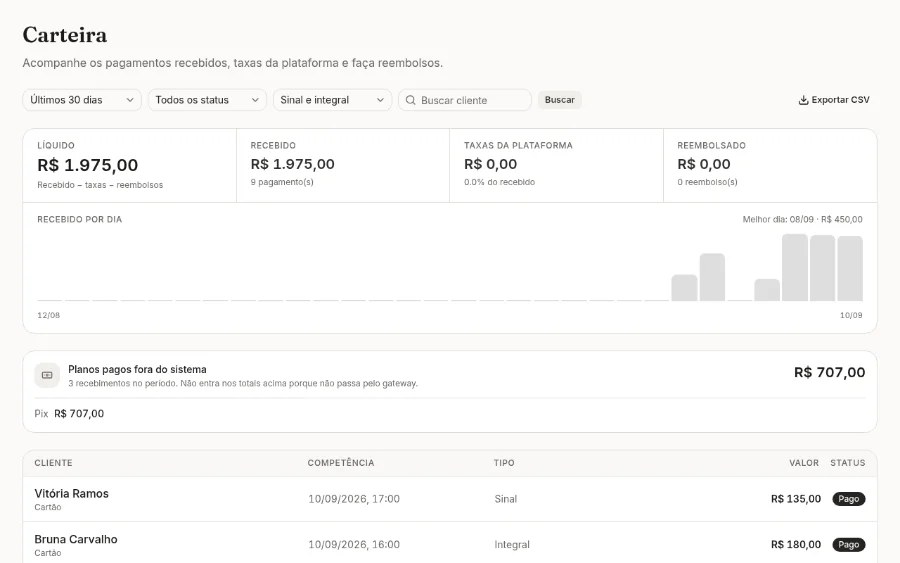The height and width of the screenshot is (563, 900).
Task: Click the Competência column header
Action: pyautogui.click(x=341, y=463)
